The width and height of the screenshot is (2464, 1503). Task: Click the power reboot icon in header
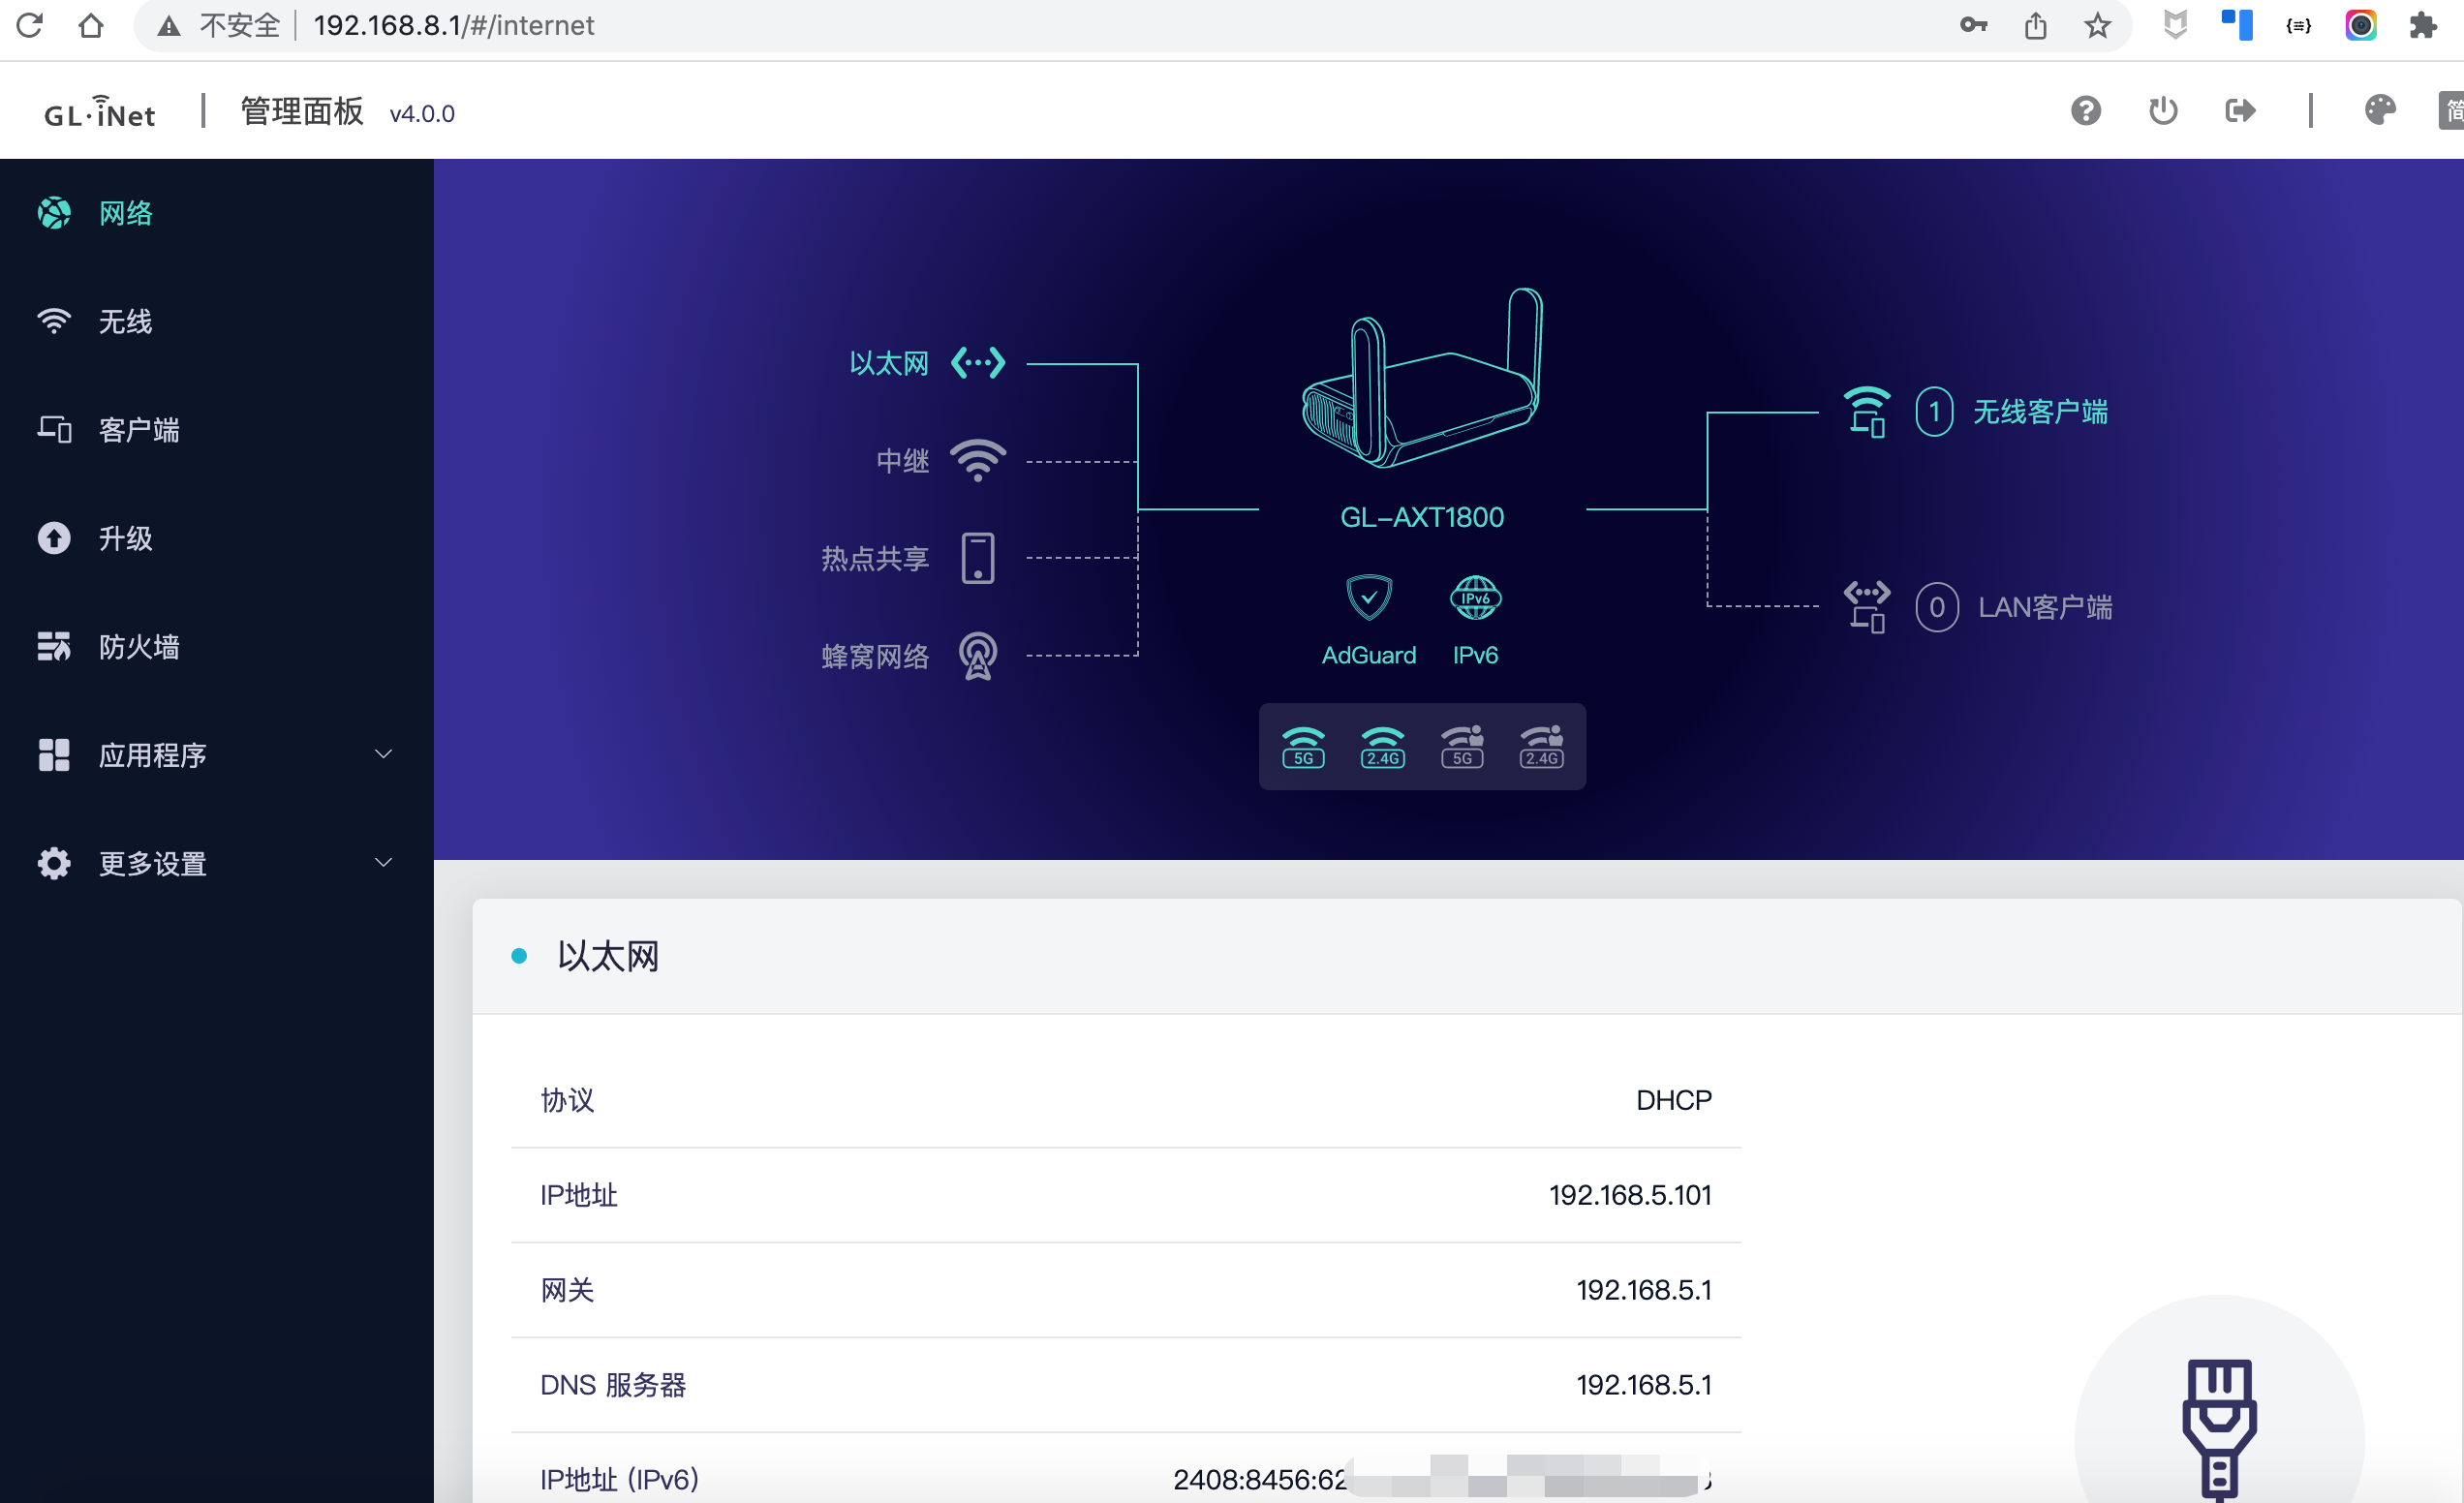2163,111
